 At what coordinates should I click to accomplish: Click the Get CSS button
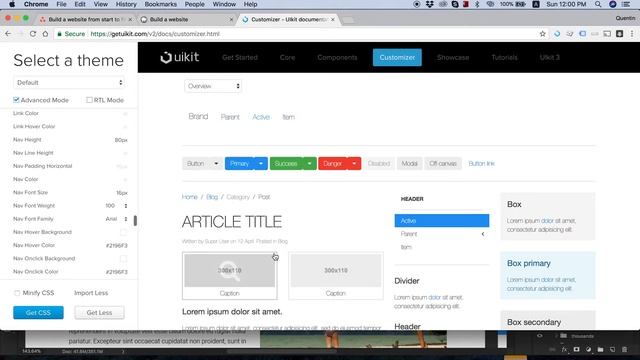[38, 313]
